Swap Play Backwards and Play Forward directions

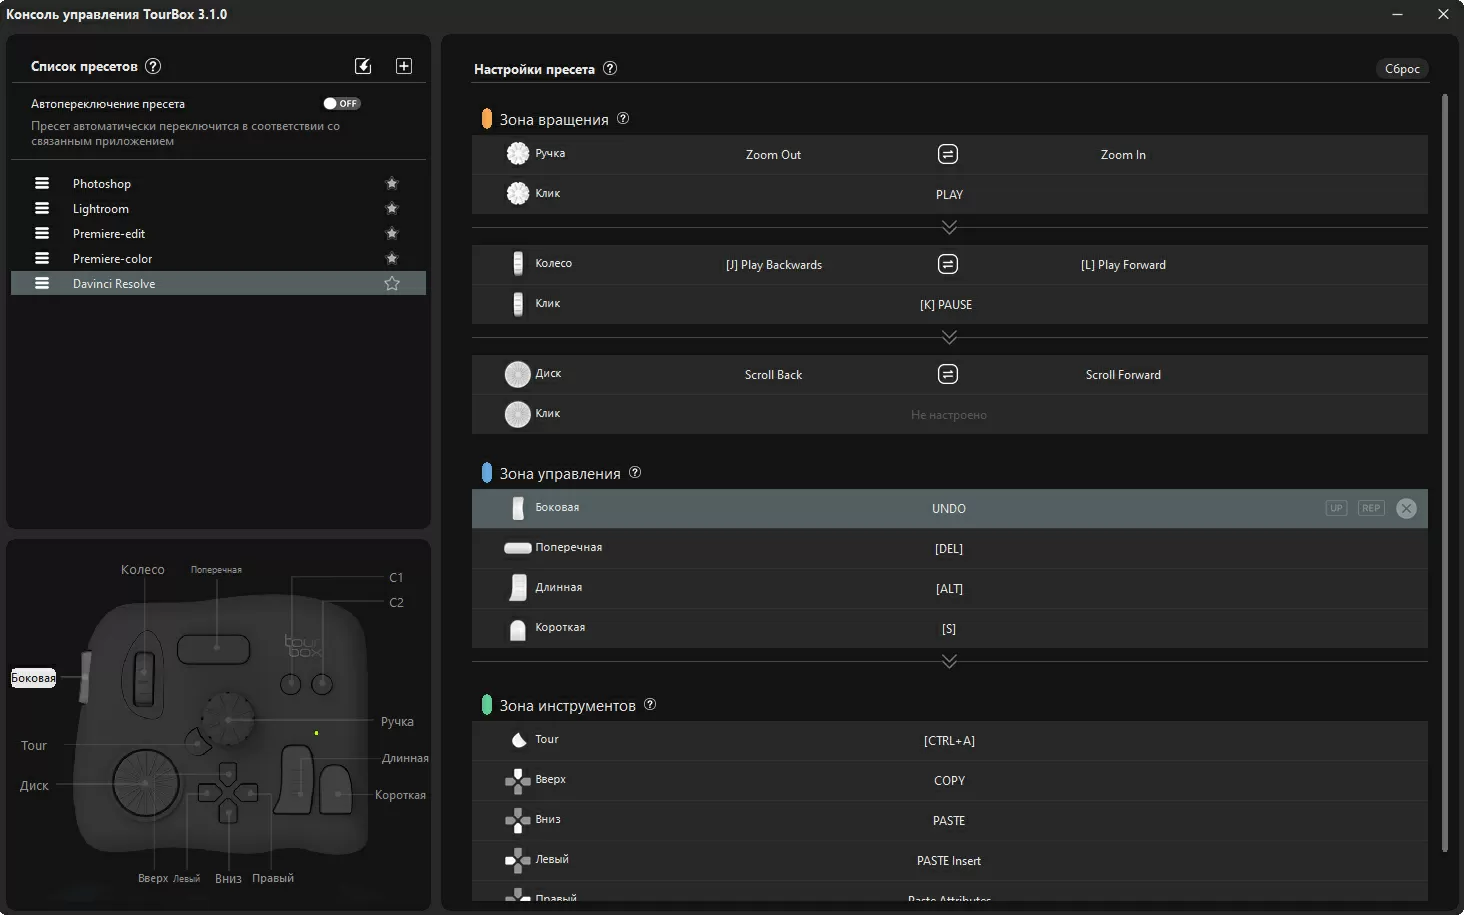coord(948,264)
